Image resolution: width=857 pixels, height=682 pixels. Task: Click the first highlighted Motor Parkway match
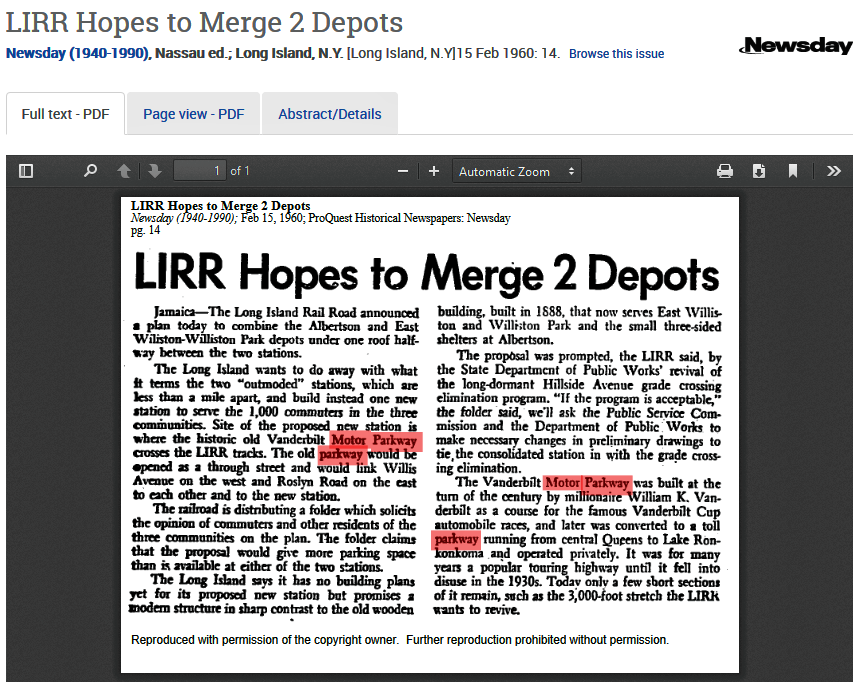[x=375, y=441]
